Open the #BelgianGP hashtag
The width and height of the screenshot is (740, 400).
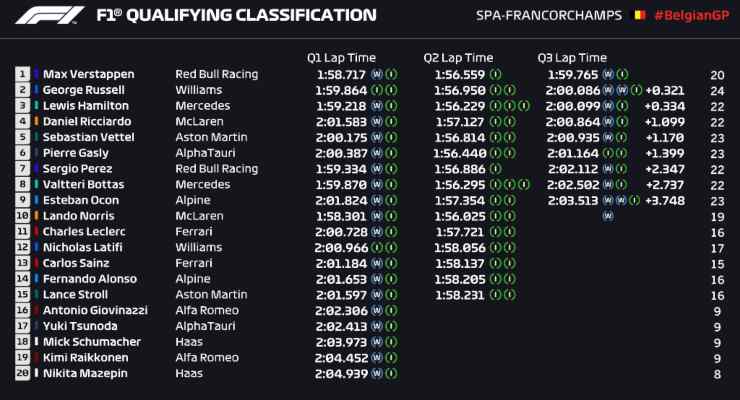(691, 16)
